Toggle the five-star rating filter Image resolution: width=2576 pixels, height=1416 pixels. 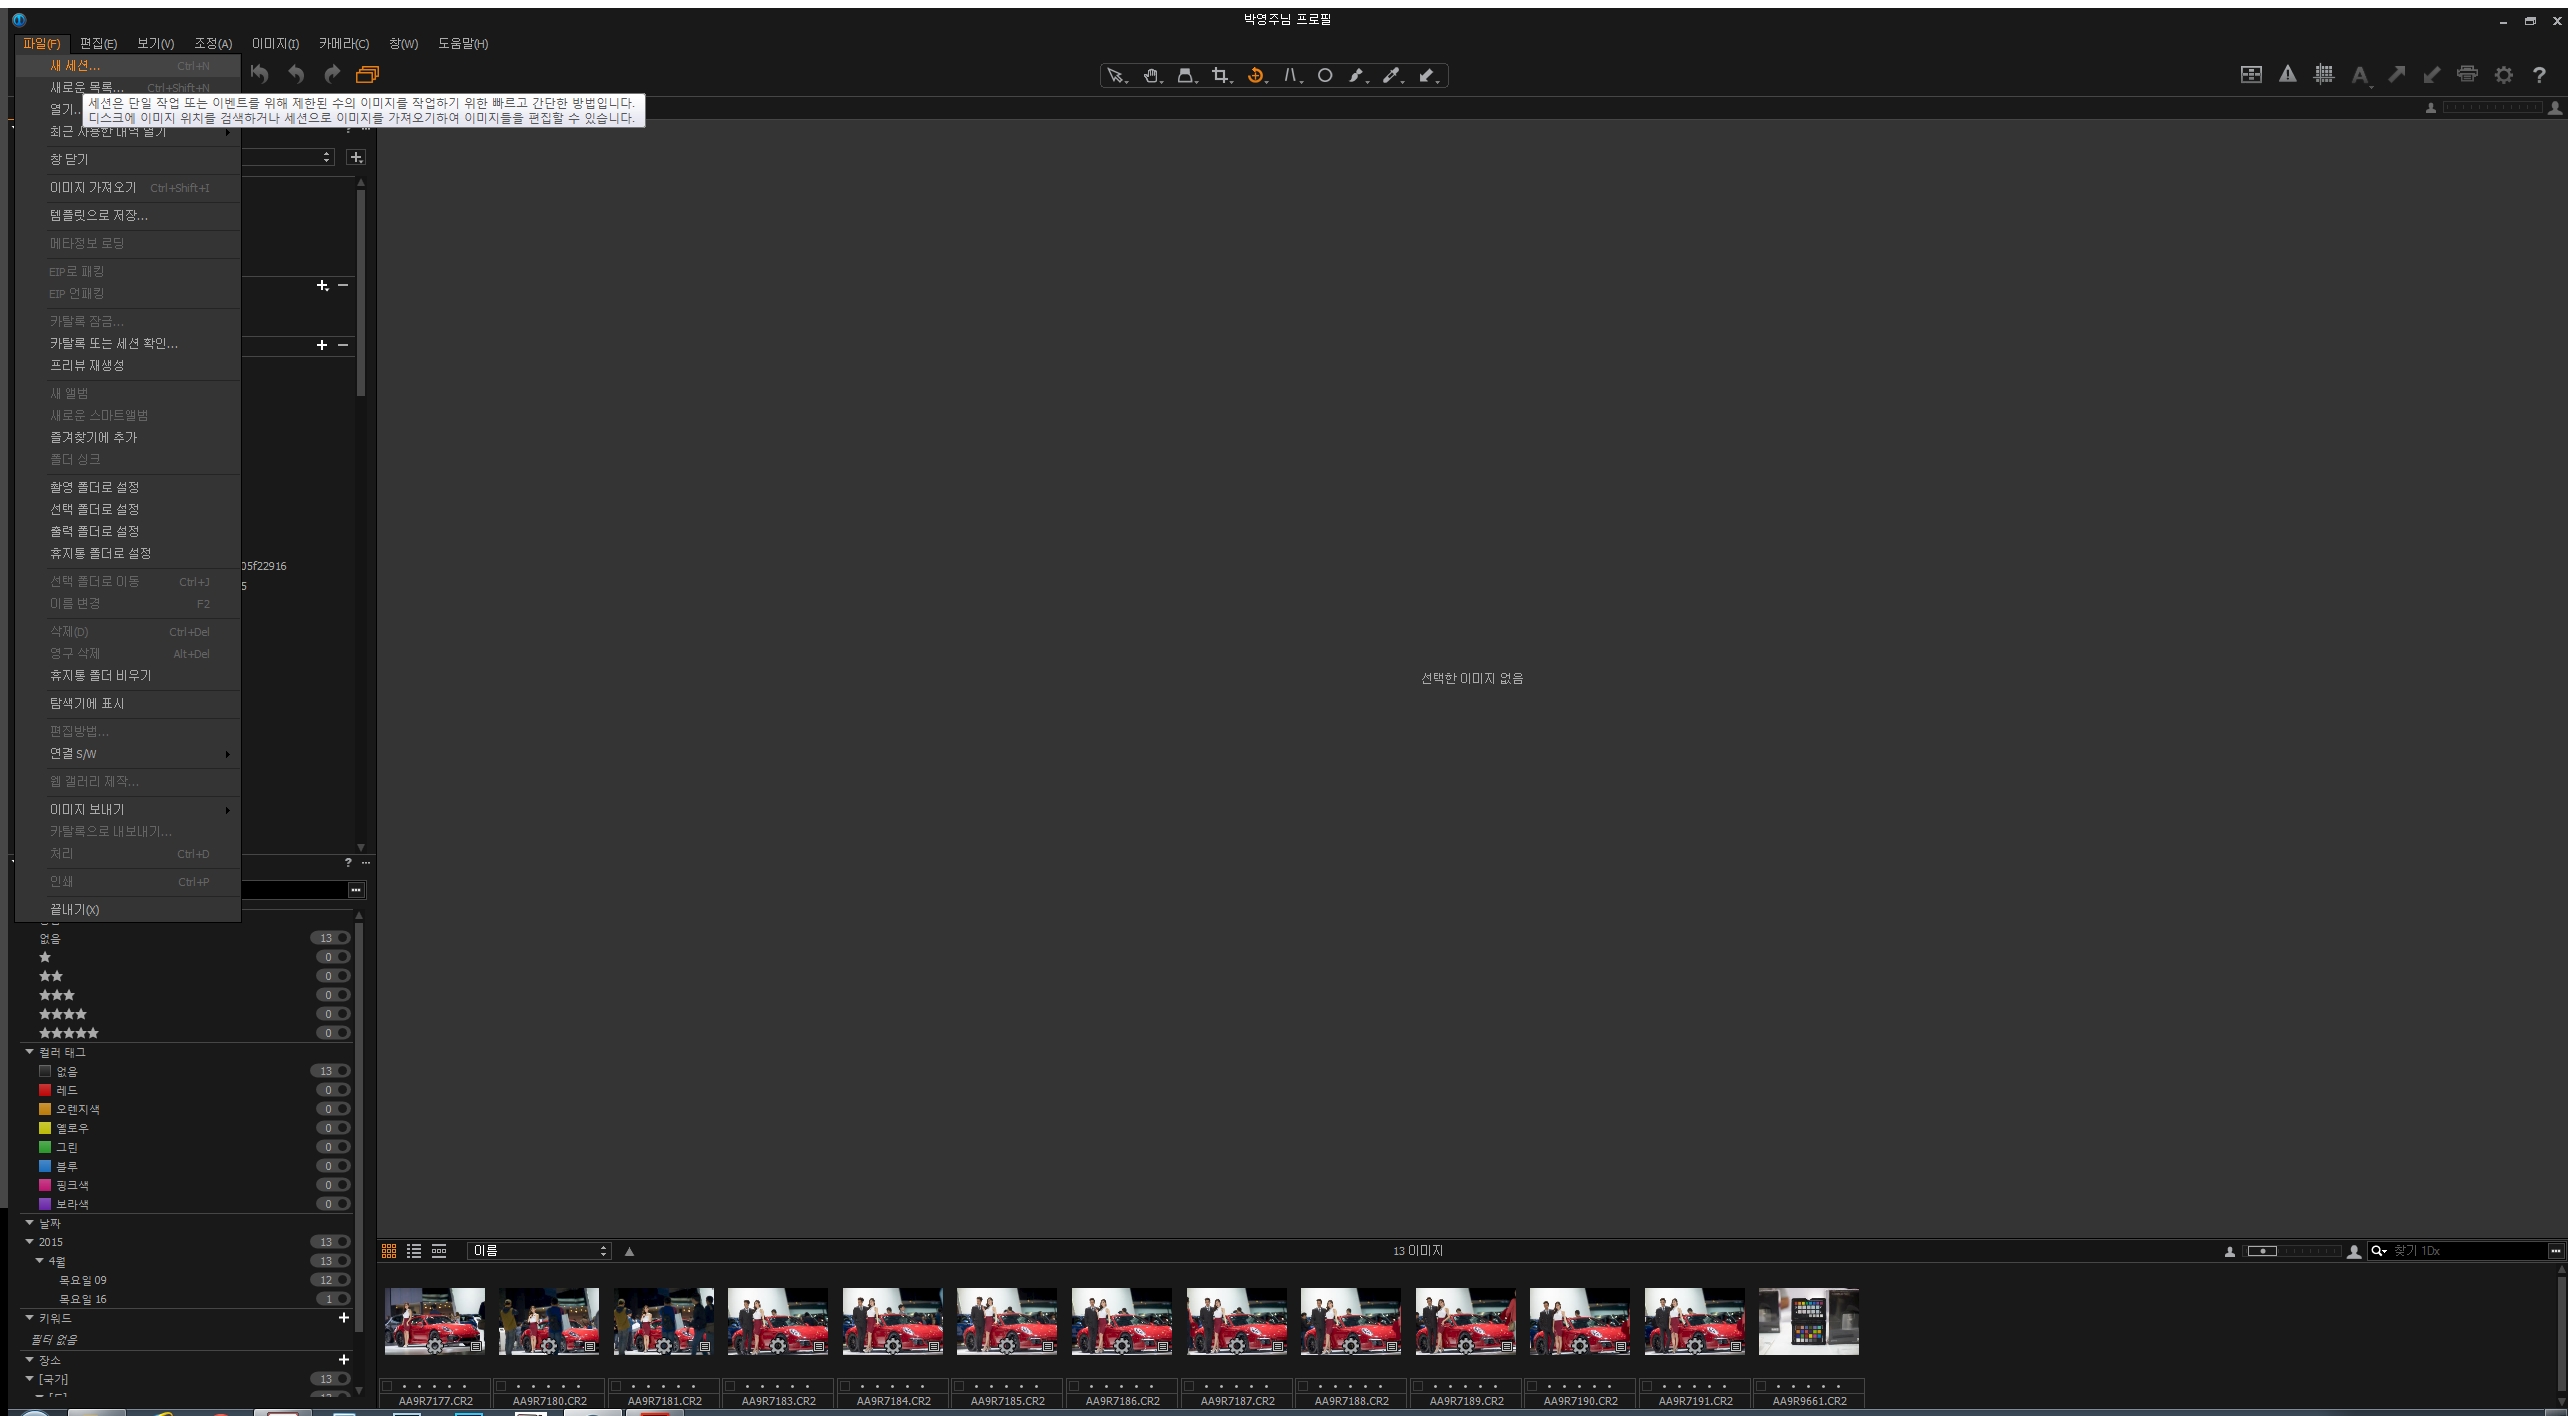click(342, 1033)
